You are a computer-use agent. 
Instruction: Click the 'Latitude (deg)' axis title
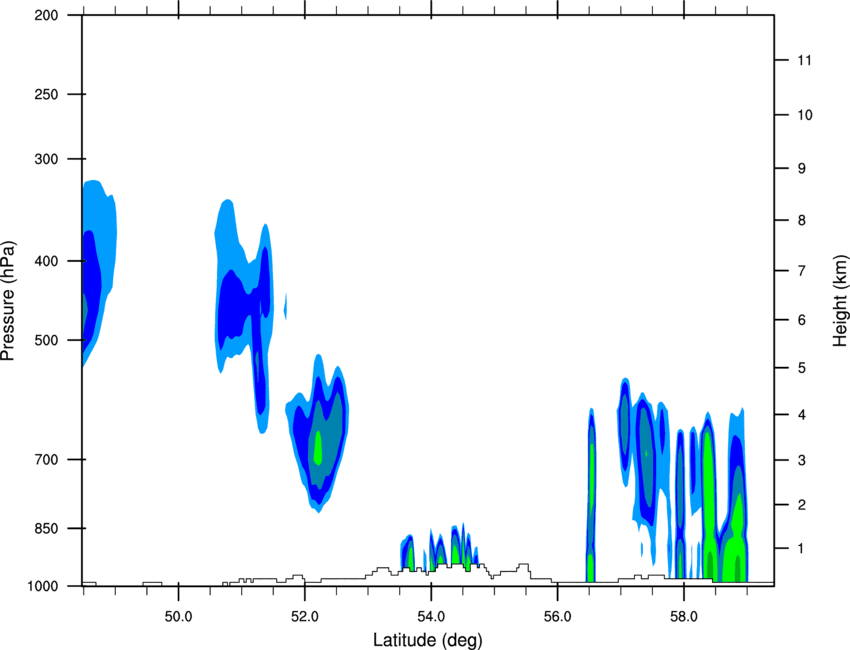[x=427, y=640]
